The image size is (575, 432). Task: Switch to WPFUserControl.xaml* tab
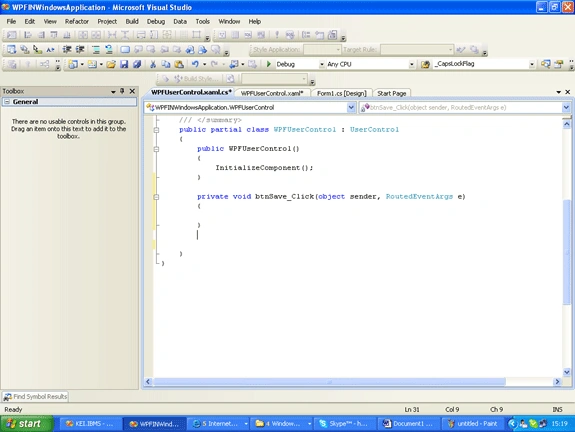272,93
